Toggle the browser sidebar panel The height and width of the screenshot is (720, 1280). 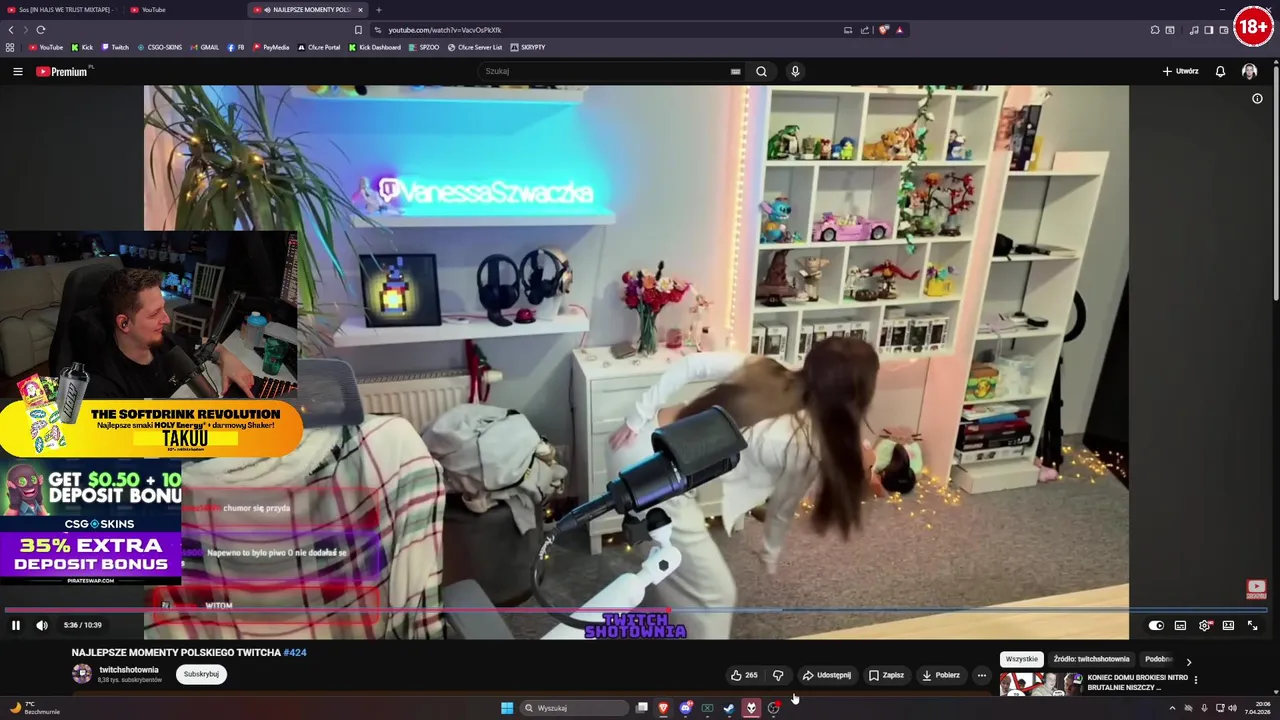1208,30
